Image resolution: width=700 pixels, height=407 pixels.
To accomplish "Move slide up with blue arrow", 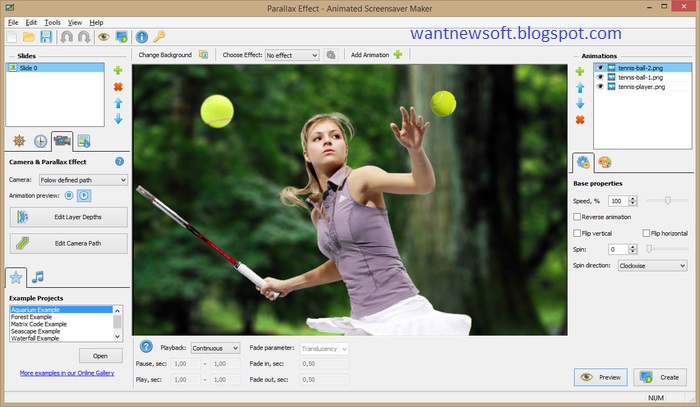I will [x=118, y=103].
